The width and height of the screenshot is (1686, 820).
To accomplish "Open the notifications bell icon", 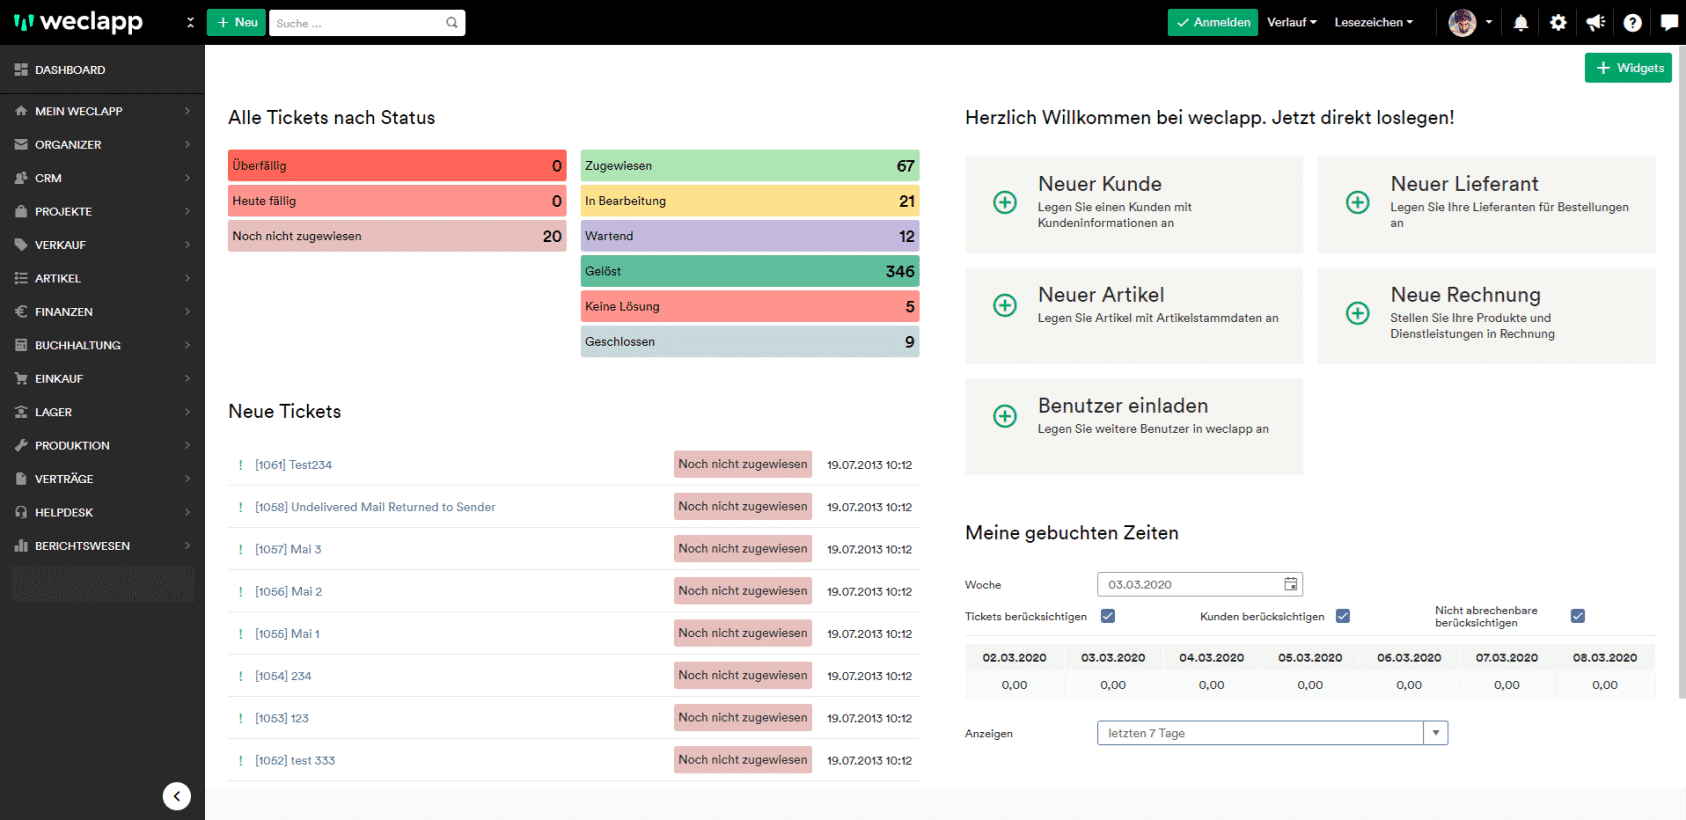I will [1520, 23].
